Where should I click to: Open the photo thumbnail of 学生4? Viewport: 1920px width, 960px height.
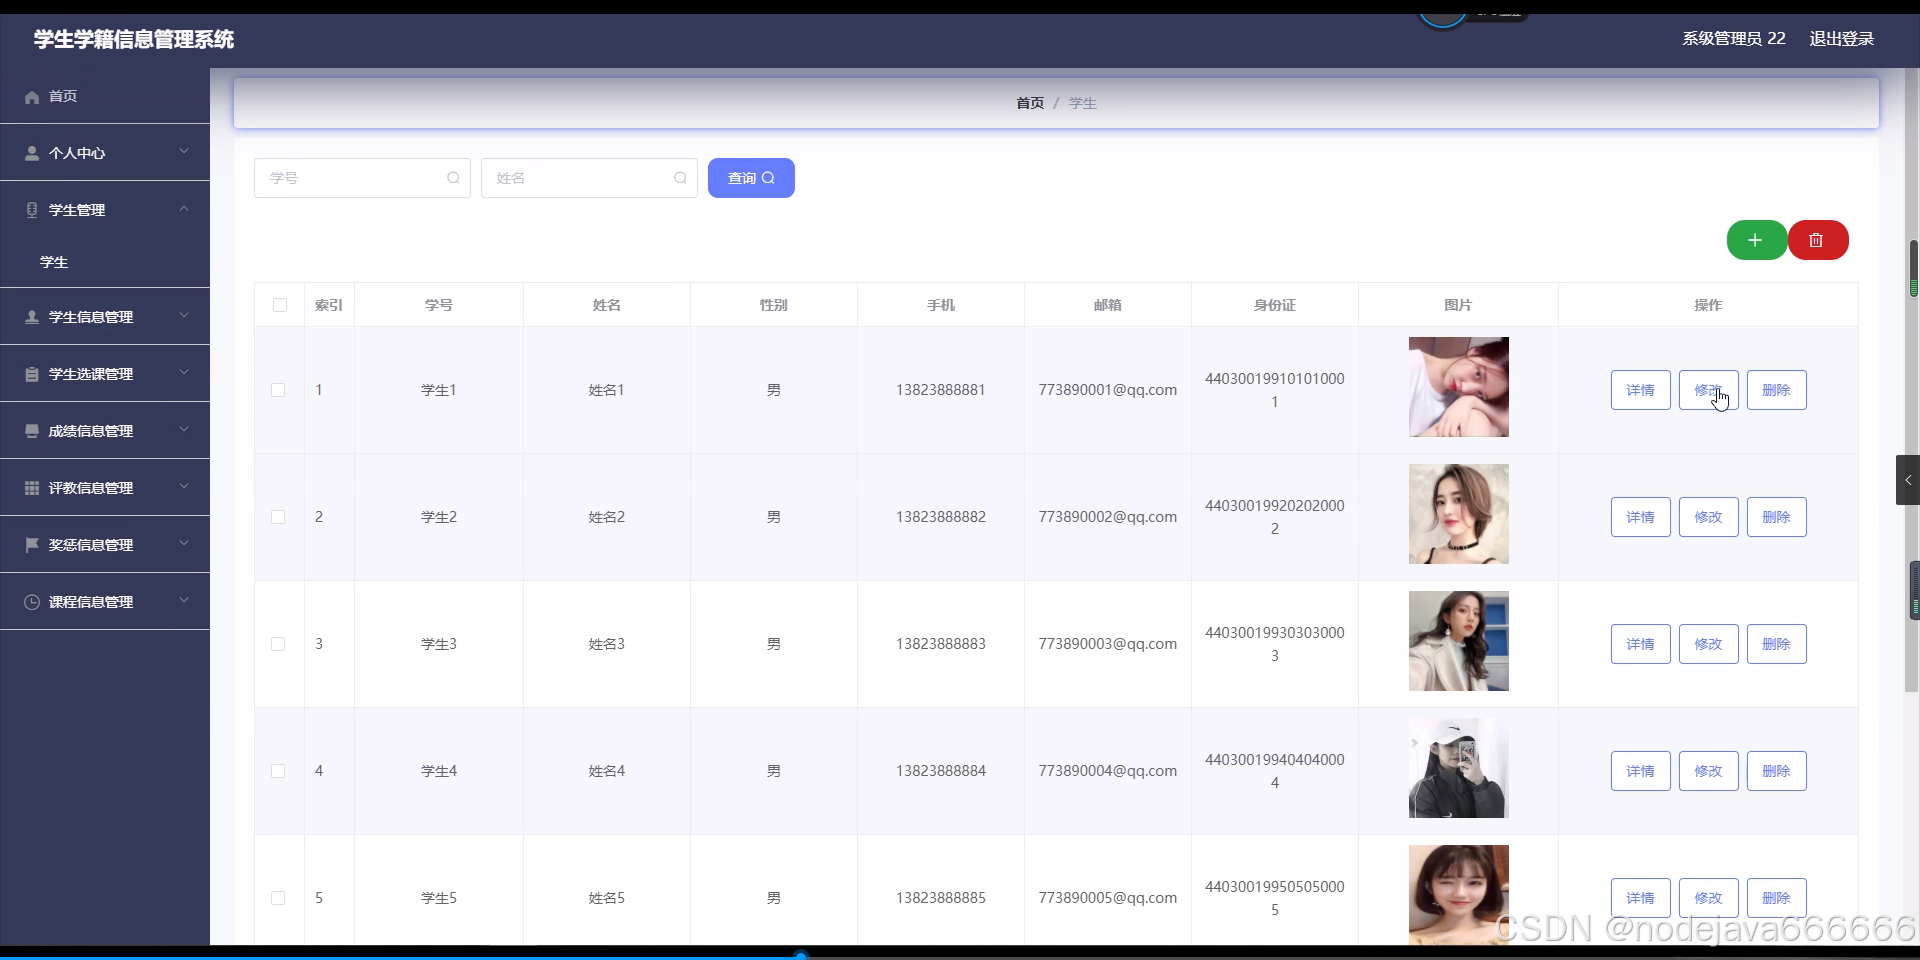(x=1458, y=768)
